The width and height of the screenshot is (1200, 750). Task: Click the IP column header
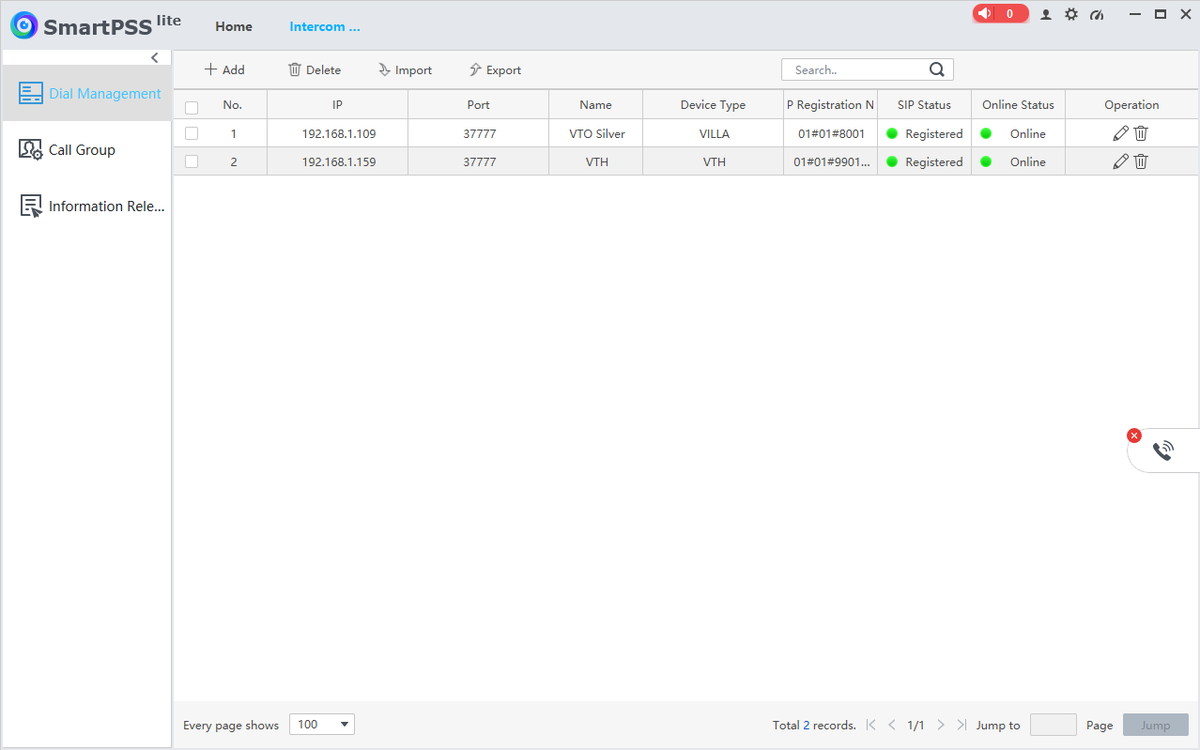point(338,105)
